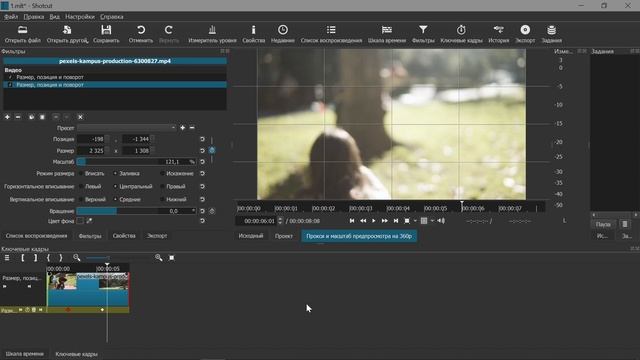The image size is (640, 360).
Task: Open Правка menu
Action: point(33,17)
